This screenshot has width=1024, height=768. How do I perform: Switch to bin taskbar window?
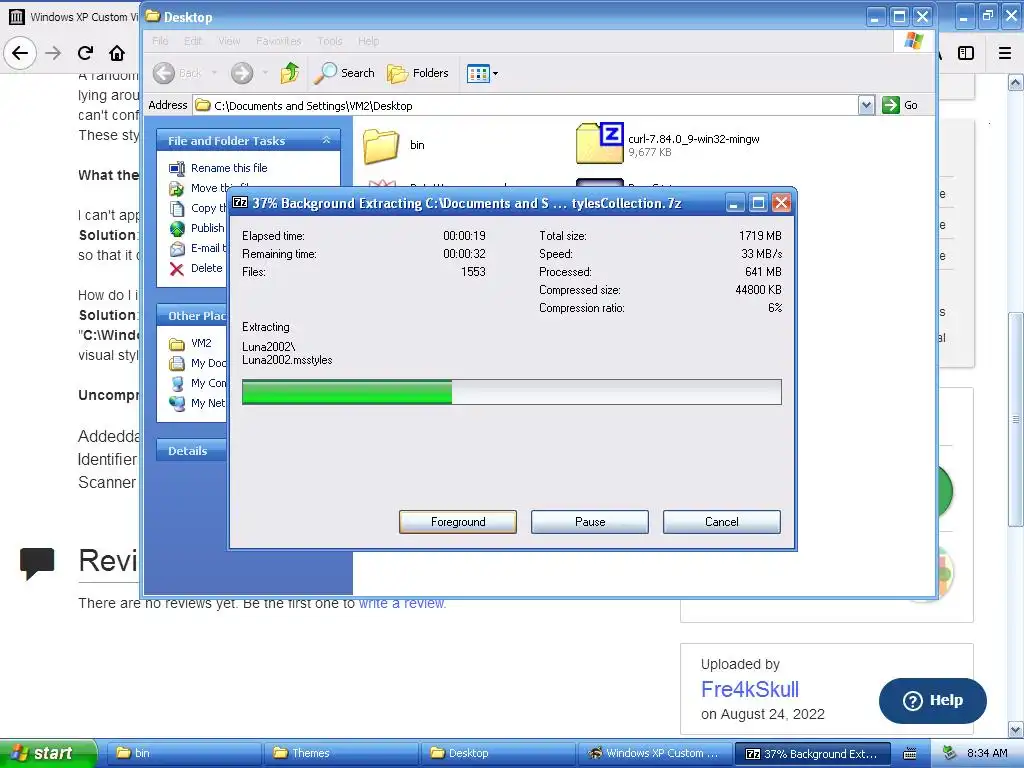pyautogui.click(x=184, y=753)
